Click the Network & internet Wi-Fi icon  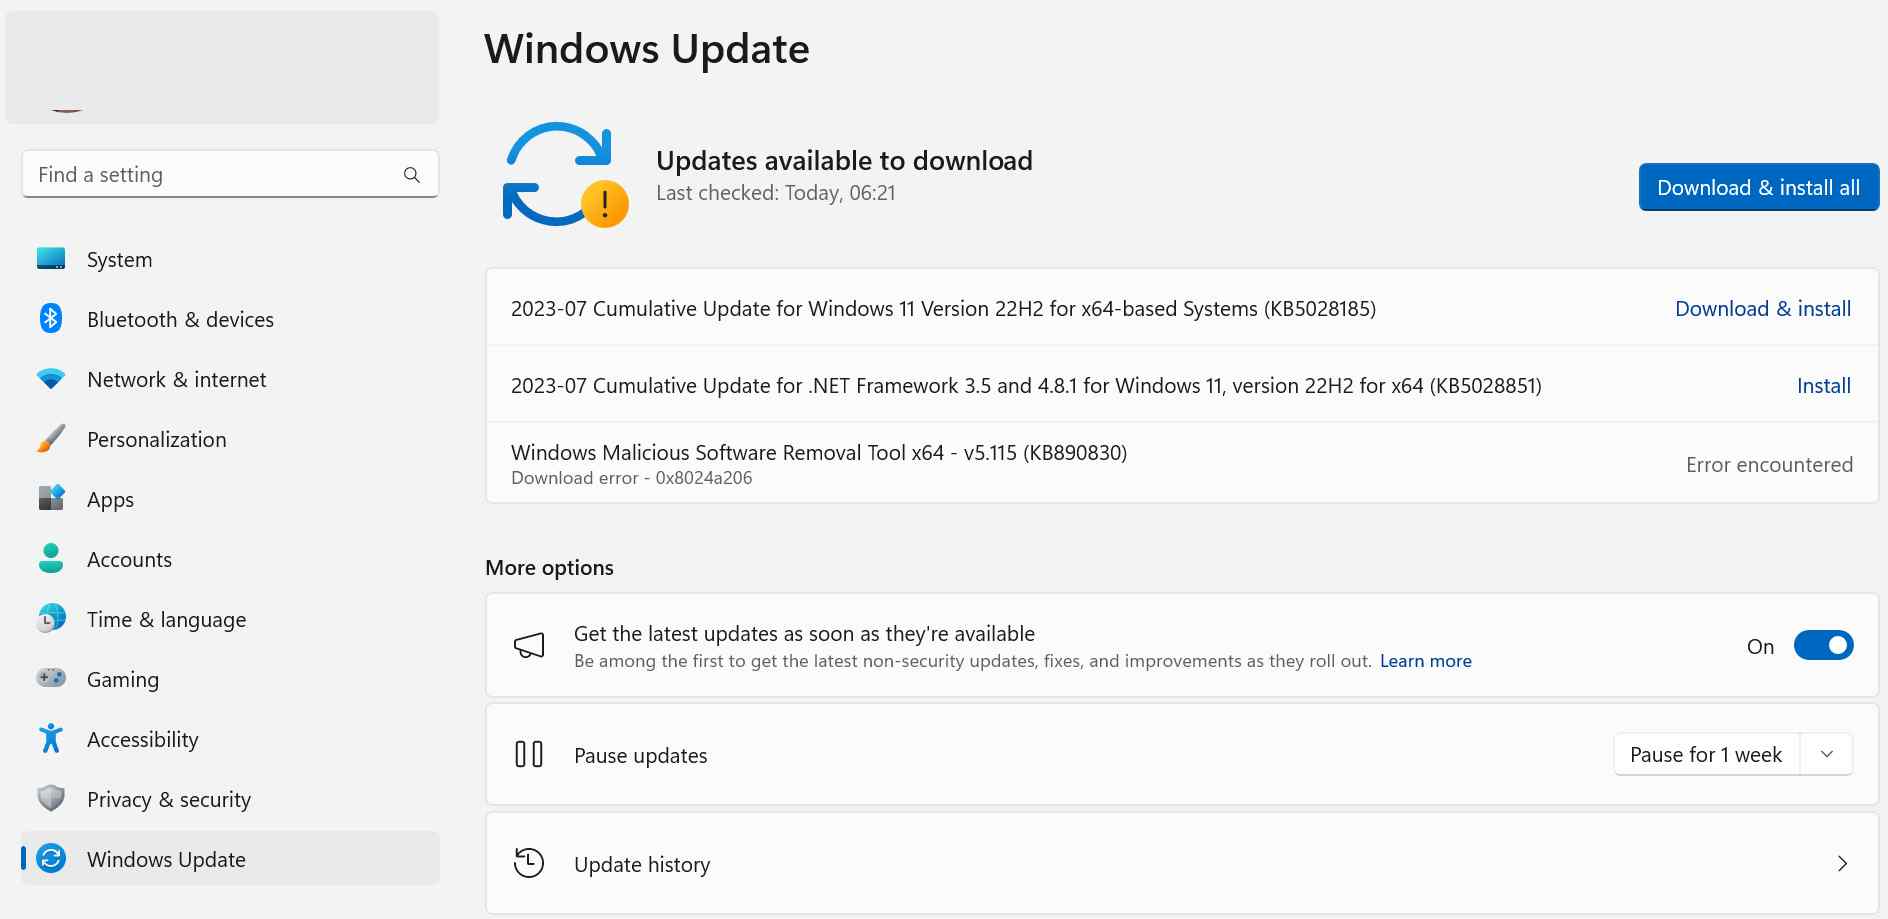coord(49,378)
